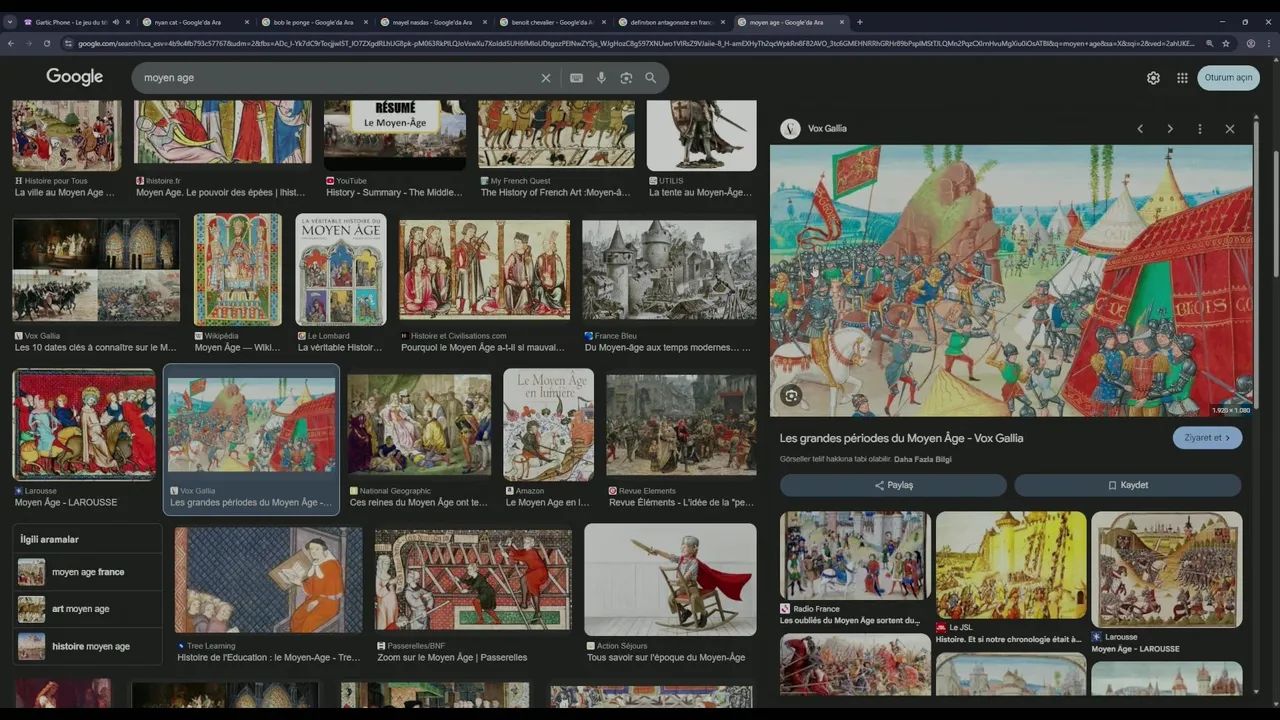This screenshot has width=1280, height=720.
Task: Start voice search with the microphone icon
Action: pos(601,78)
